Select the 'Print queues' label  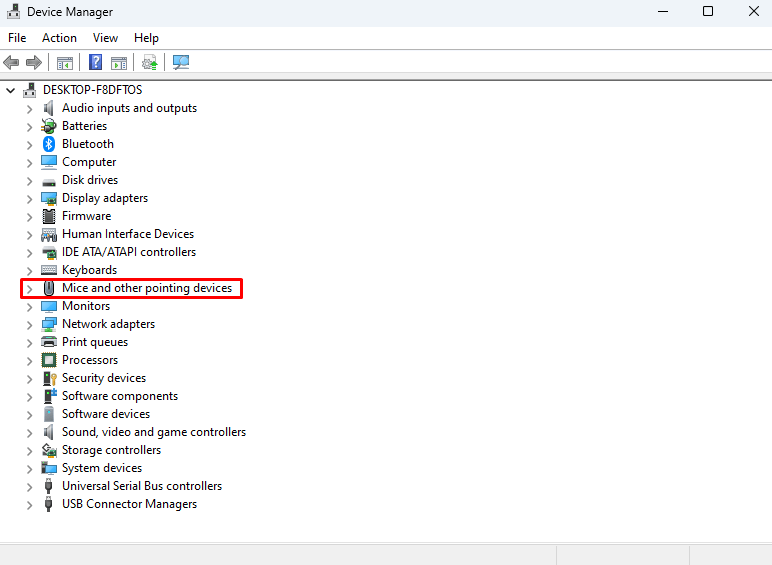[x=95, y=342]
